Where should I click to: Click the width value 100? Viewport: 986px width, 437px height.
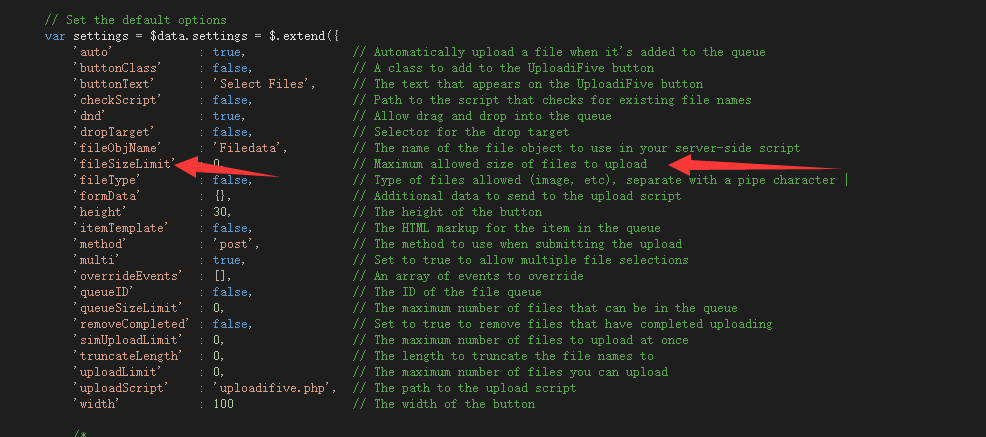tap(223, 404)
